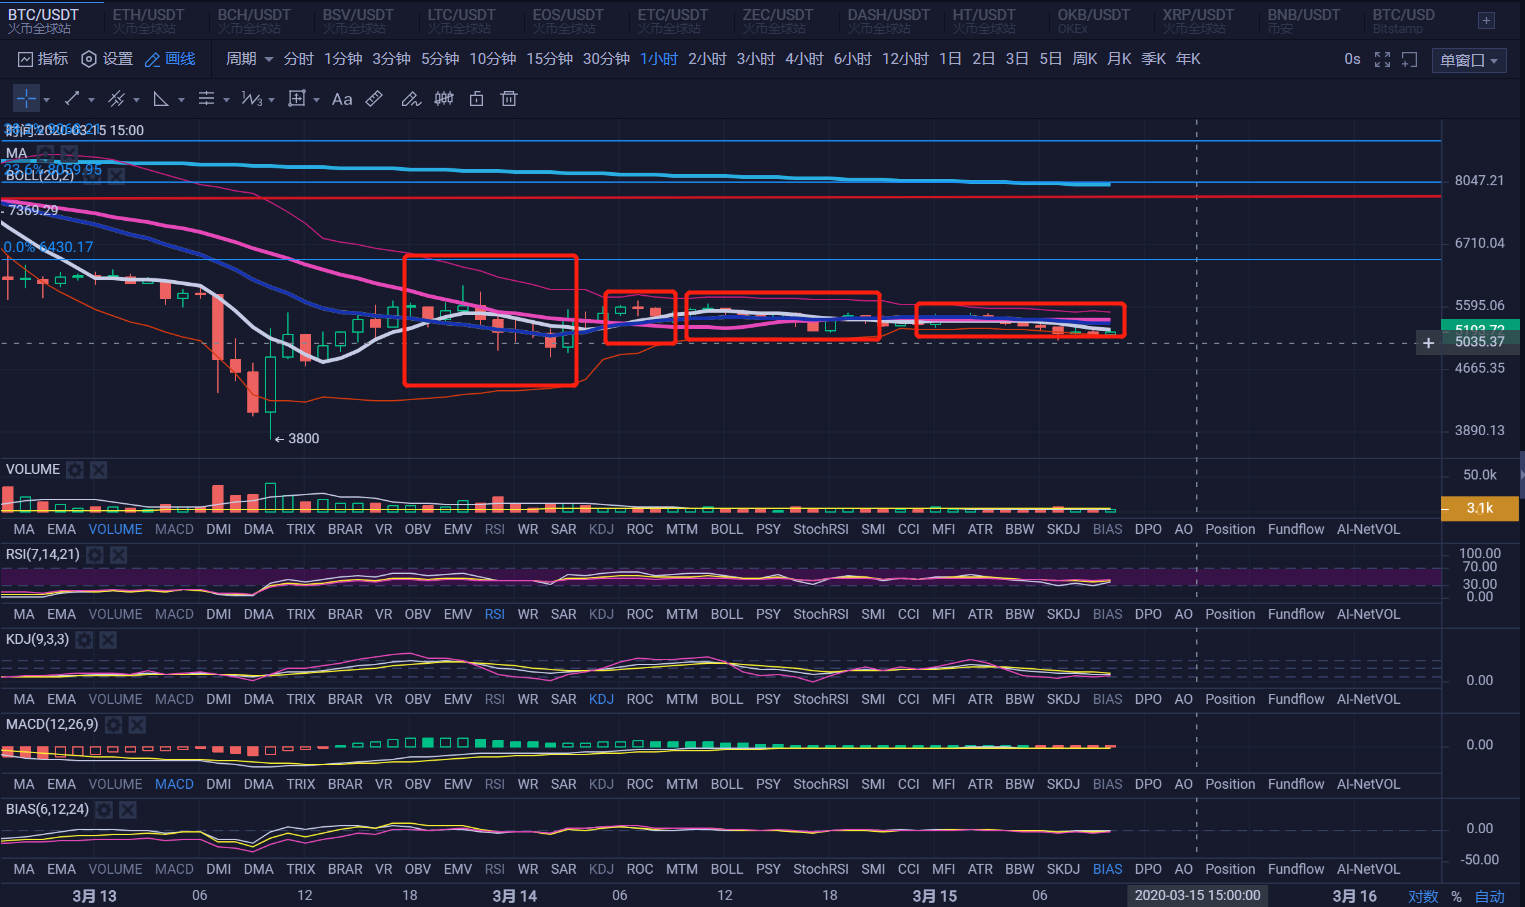
Task: Close the RSI(7,14,21) indicator panel
Action: click(x=118, y=554)
